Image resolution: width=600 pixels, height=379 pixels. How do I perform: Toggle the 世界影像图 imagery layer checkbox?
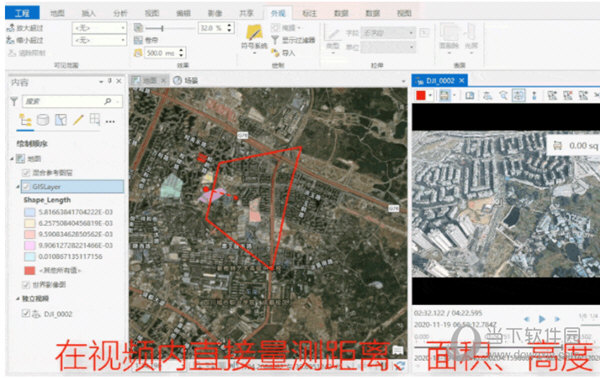(26, 284)
